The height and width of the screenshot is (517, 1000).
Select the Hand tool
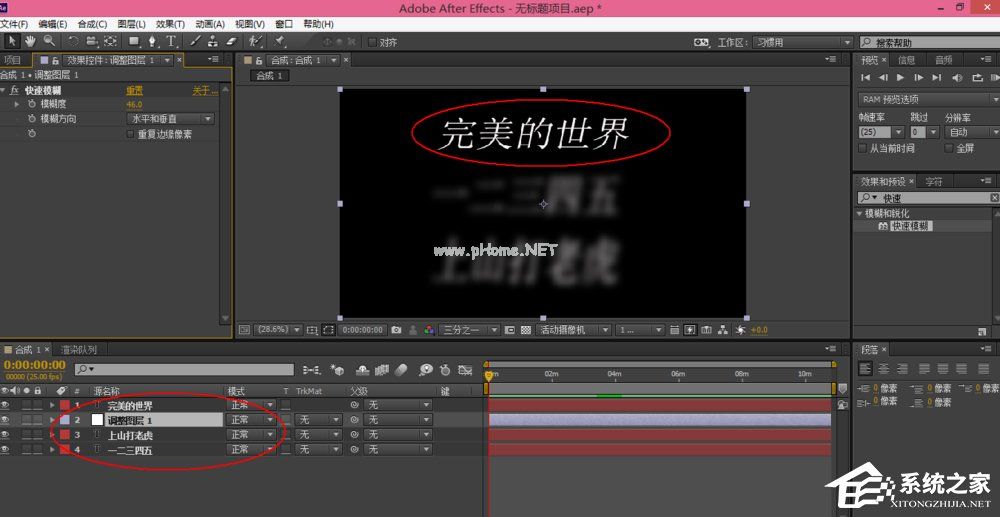(x=30, y=41)
